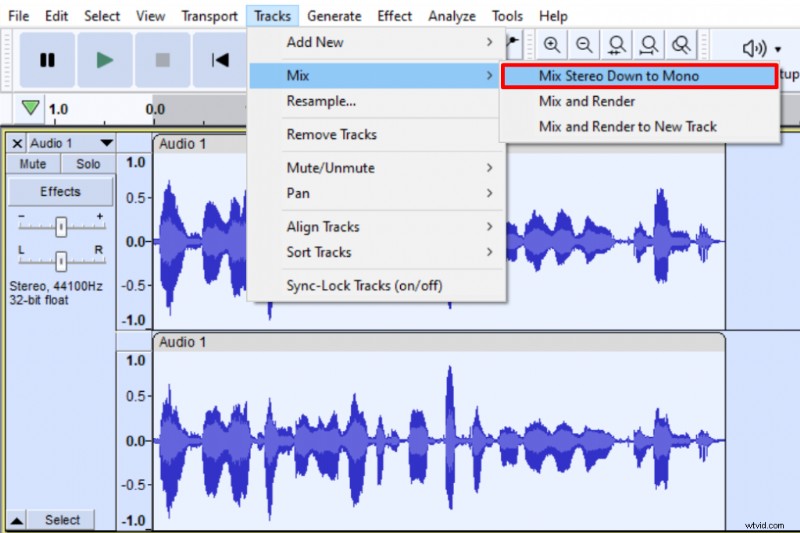Open the File menu
Viewport: 800px width, 533px height.
click(18, 16)
